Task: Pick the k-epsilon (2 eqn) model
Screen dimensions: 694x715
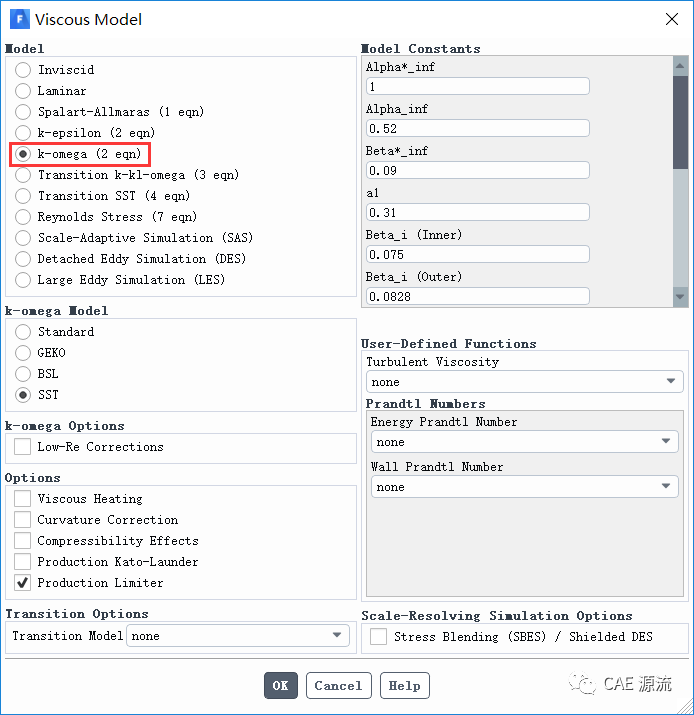Action: coord(23,133)
